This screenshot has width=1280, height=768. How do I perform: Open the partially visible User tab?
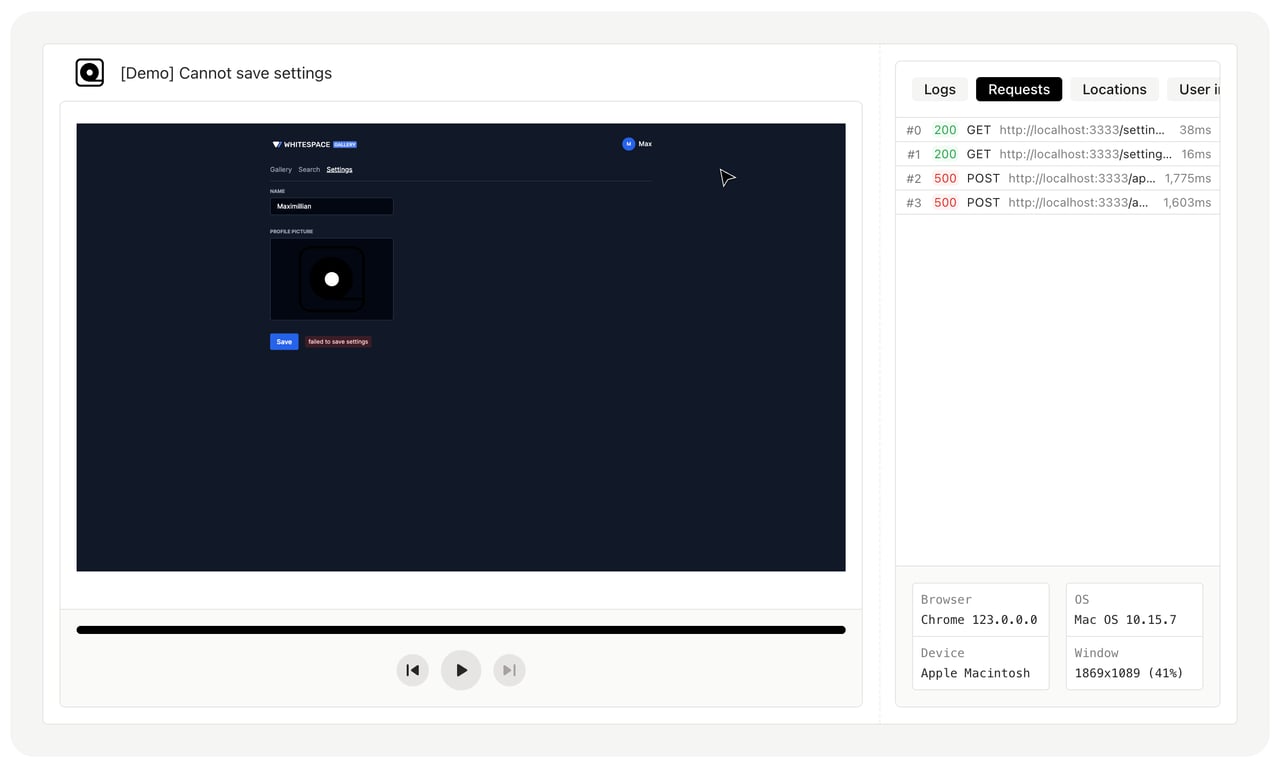coord(1194,89)
